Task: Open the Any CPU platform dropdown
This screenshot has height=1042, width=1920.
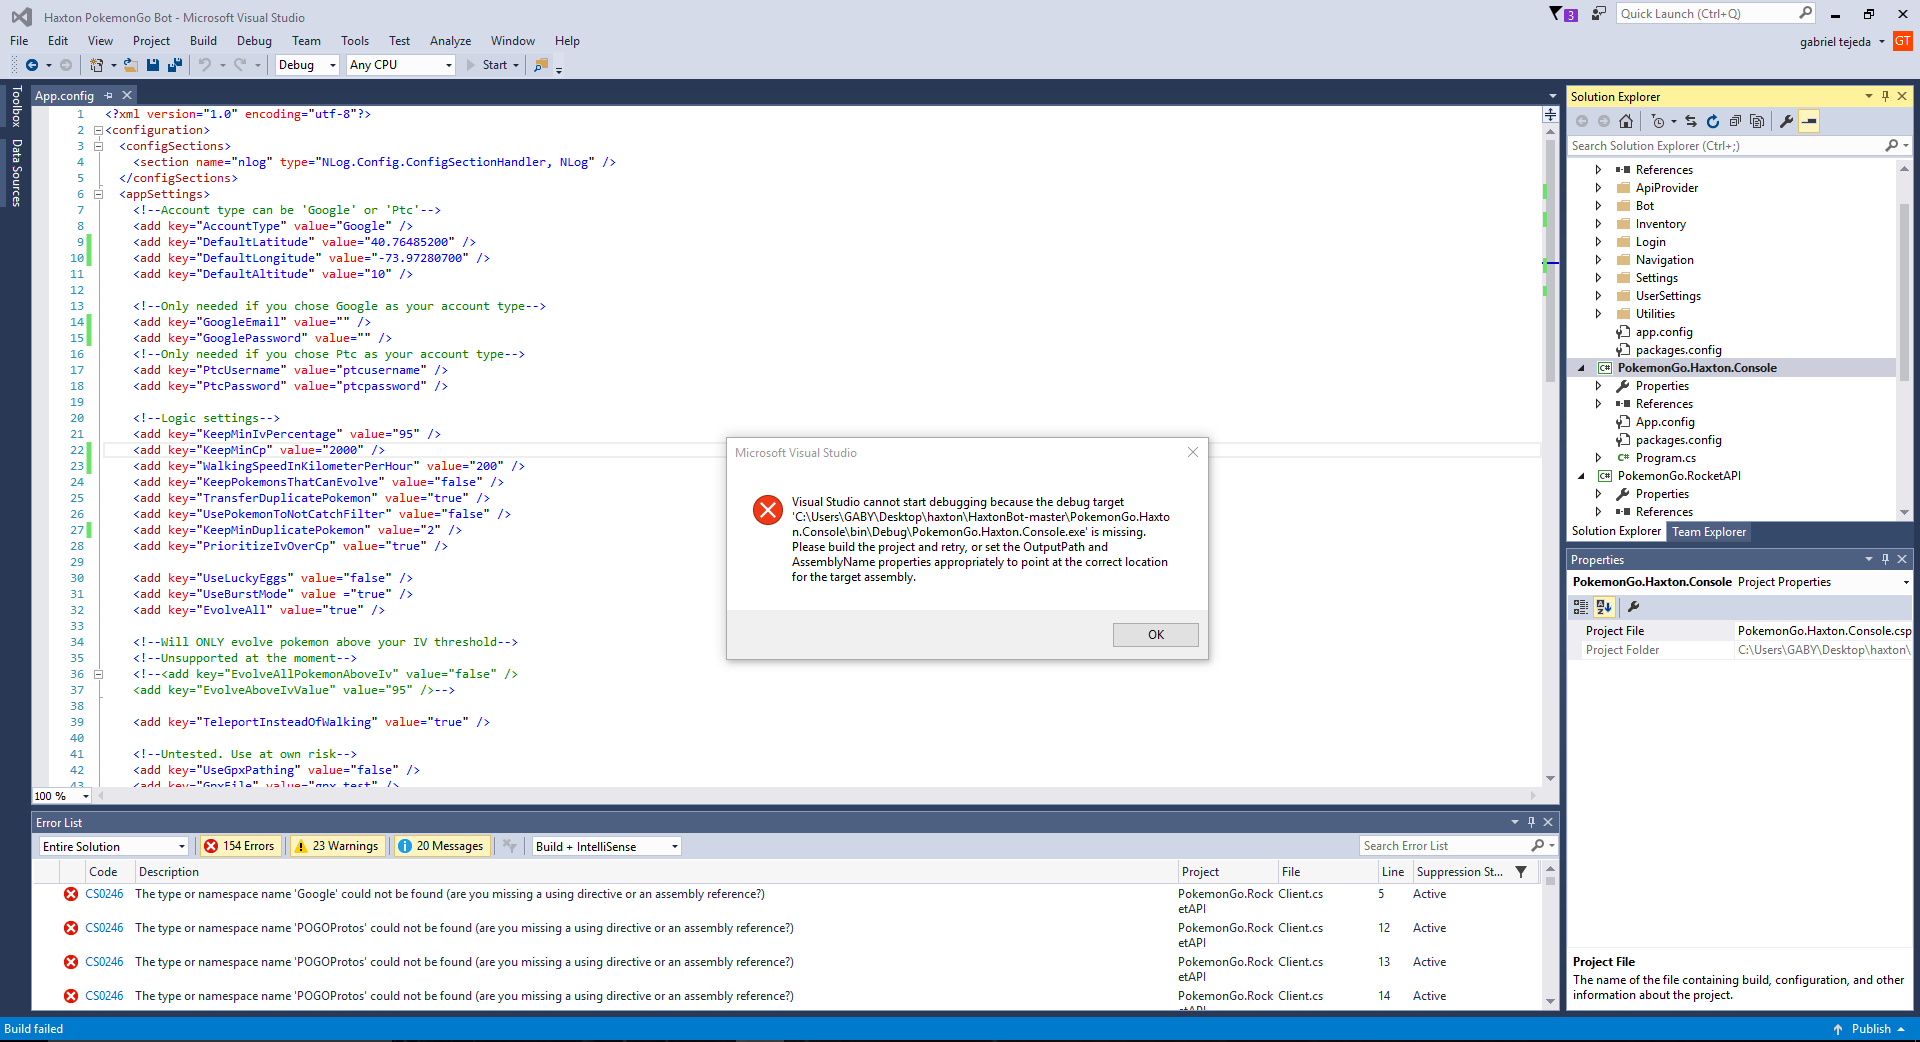Action: (x=401, y=65)
